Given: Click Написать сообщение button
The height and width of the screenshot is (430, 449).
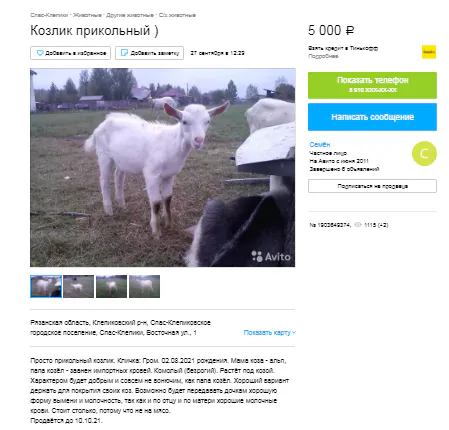Looking at the screenshot, I should pos(372,117).
